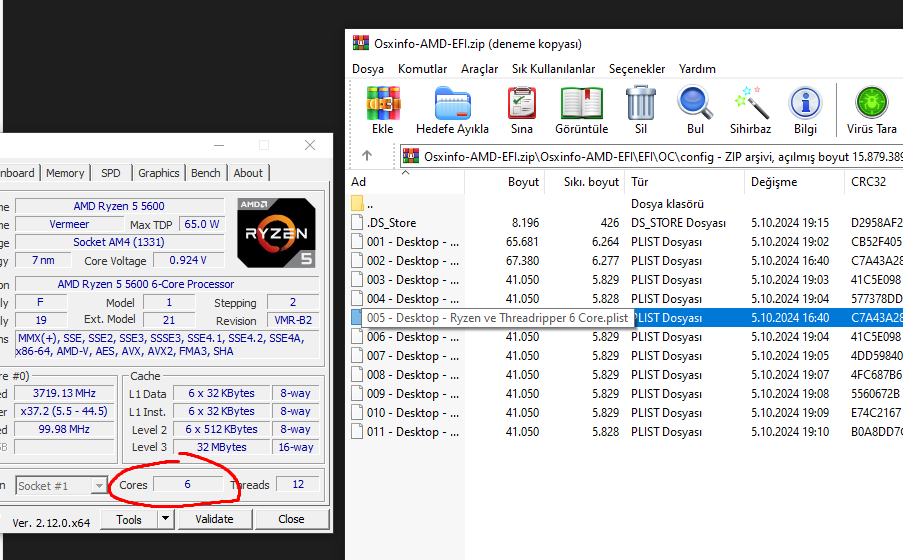Click the Bul magnifier icon
This screenshot has height=560, width=903.
pos(695,103)
